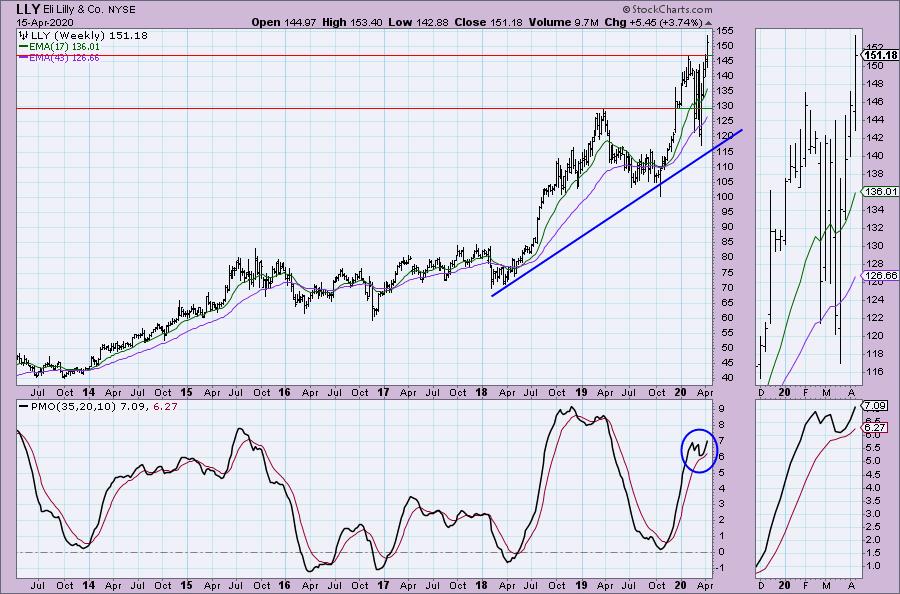
Task: Click the EMA(17) 136.01 legend label
Action: tap(65, 47)
